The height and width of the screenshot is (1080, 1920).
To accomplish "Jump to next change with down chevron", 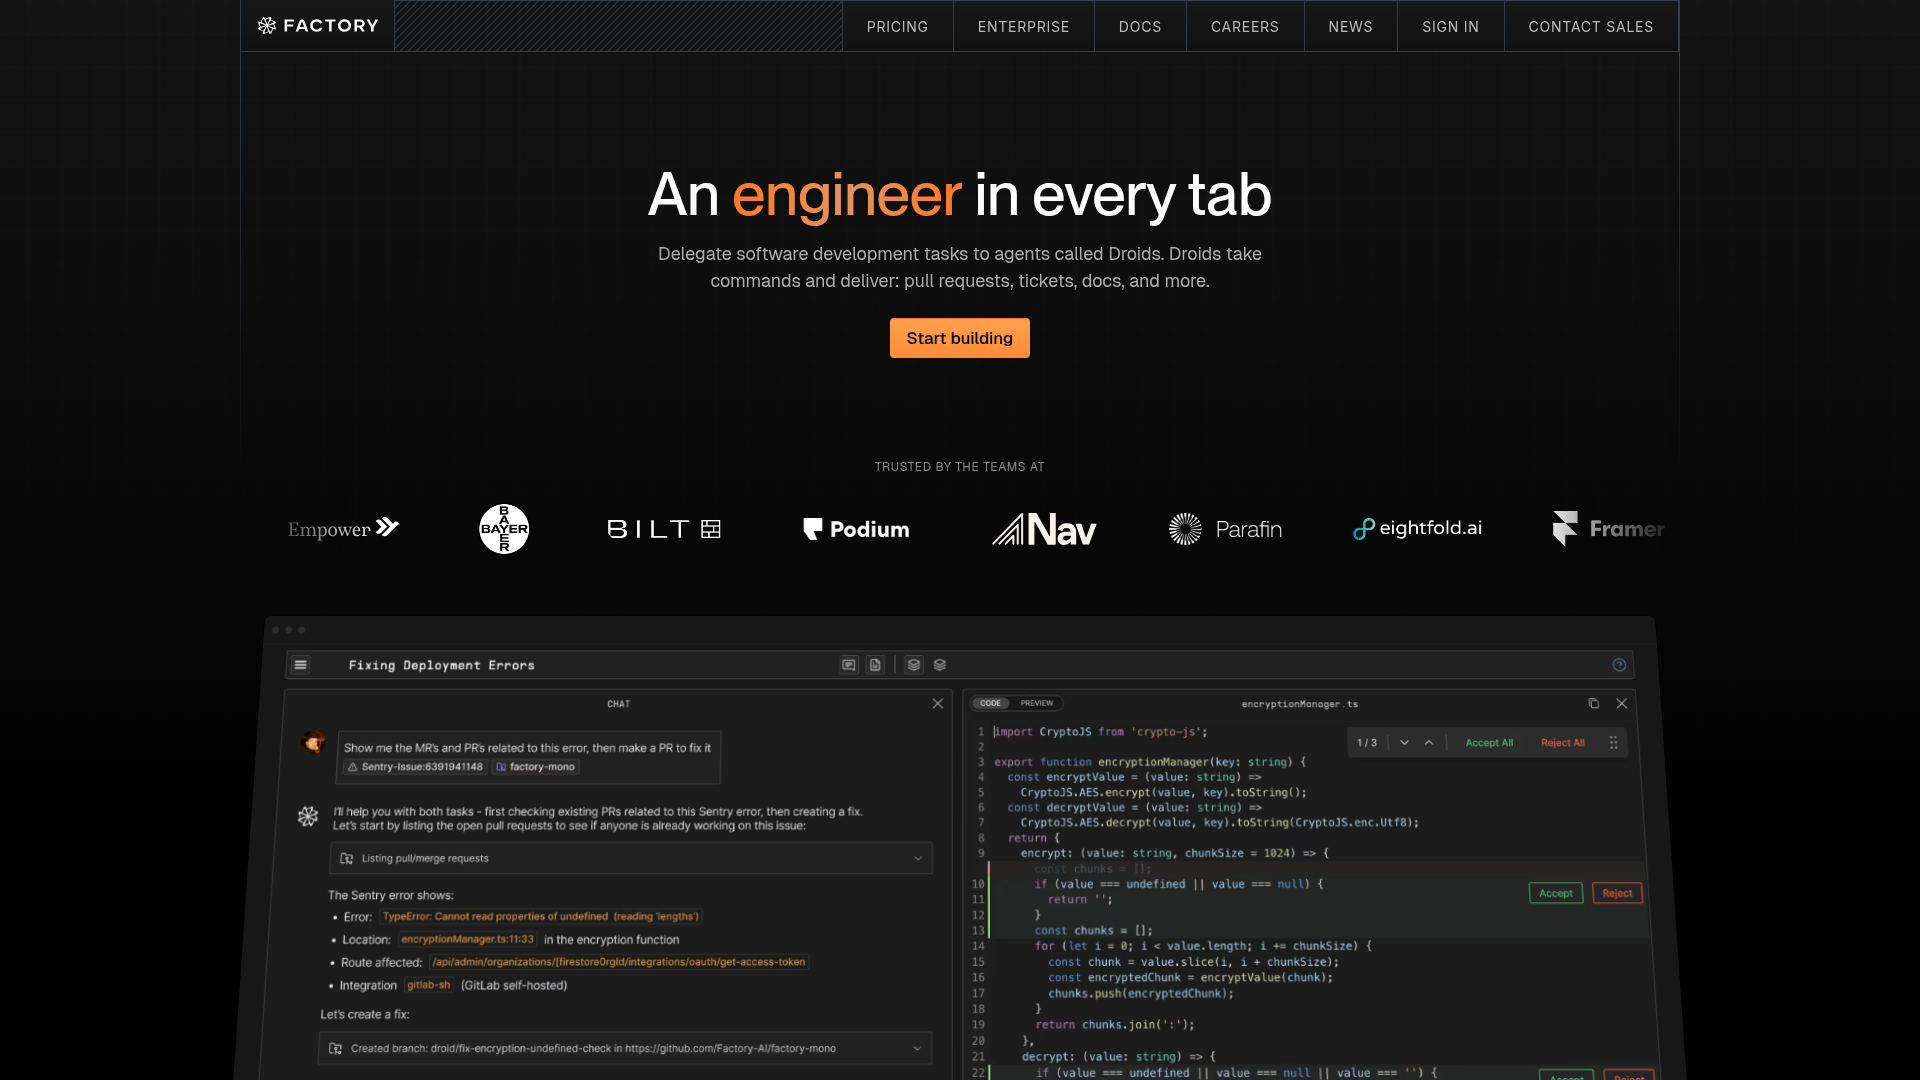I will (x=1404, y=743).
